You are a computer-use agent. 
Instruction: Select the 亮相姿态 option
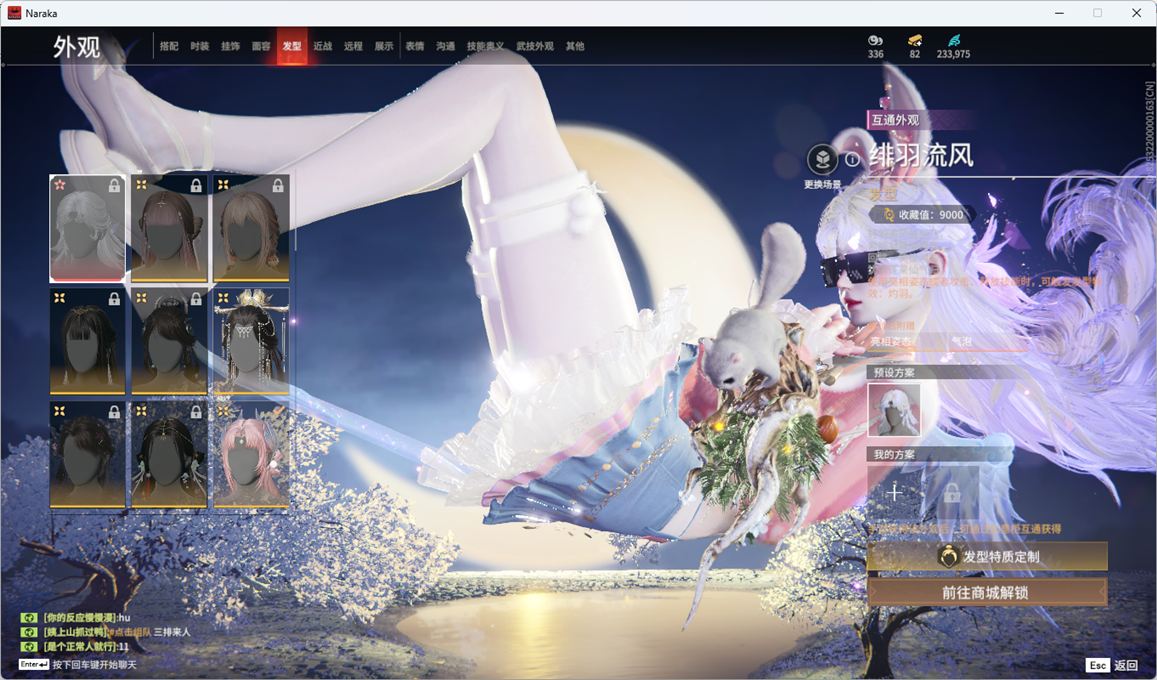(892, 342)
